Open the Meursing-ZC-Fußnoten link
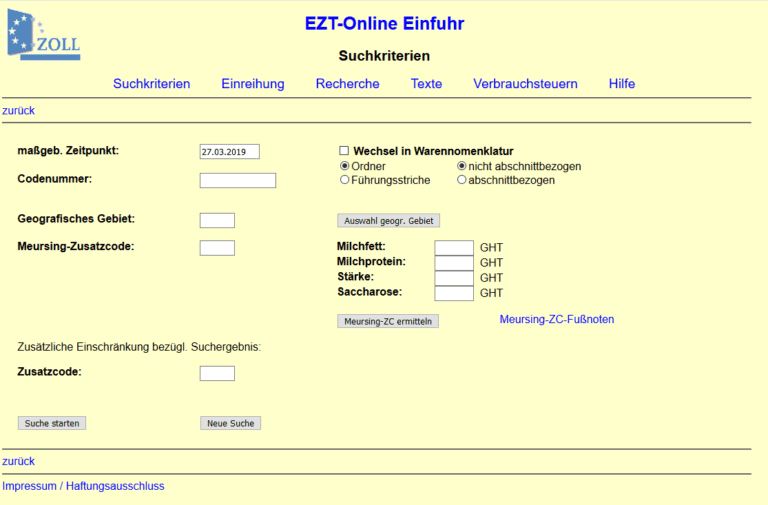Image resolution: width=768 pixels, height=505 pixels. [x=556, y=320]
